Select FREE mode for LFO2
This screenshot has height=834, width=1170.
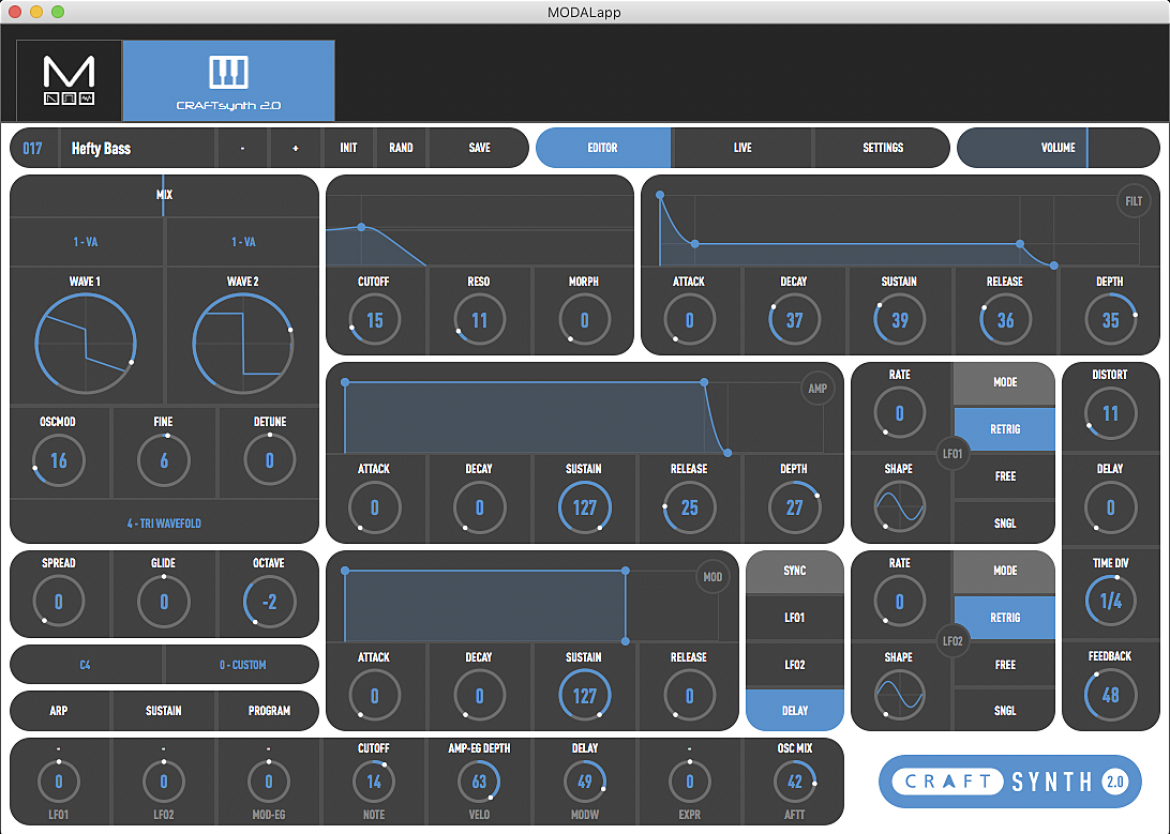click(x=1004, y=664)
